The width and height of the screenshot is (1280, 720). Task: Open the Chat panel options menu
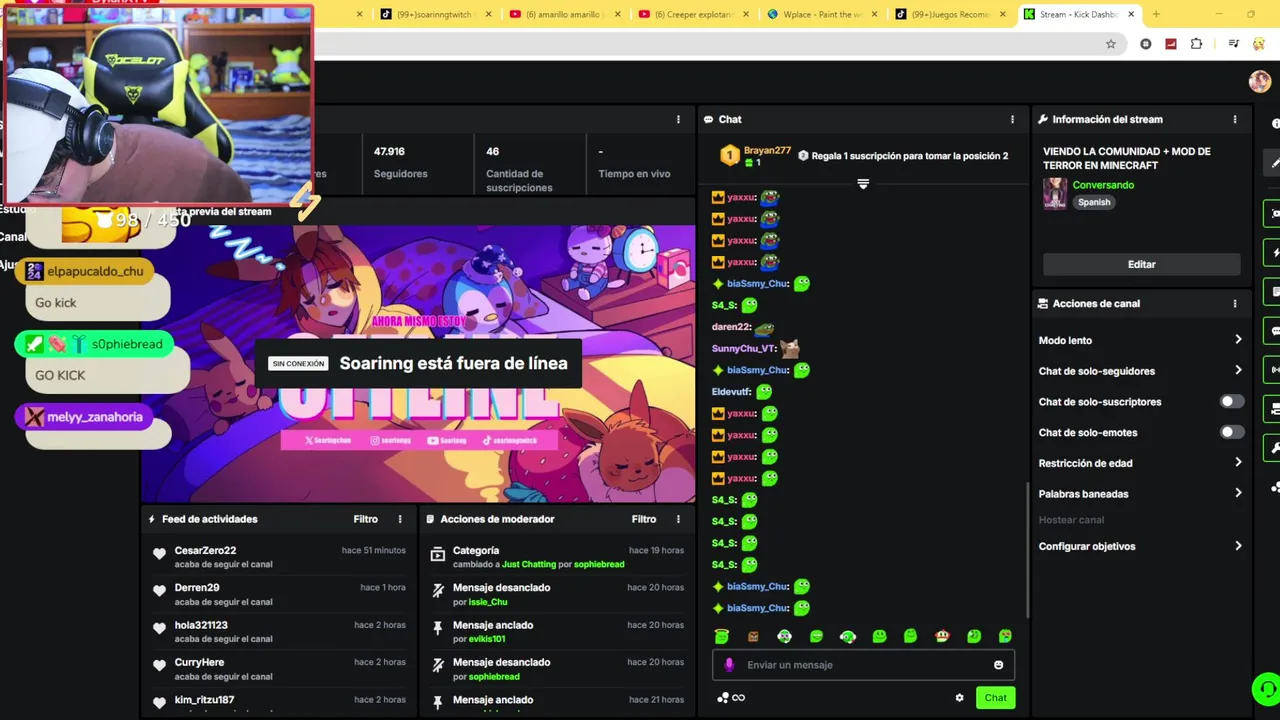(1012, 119)
